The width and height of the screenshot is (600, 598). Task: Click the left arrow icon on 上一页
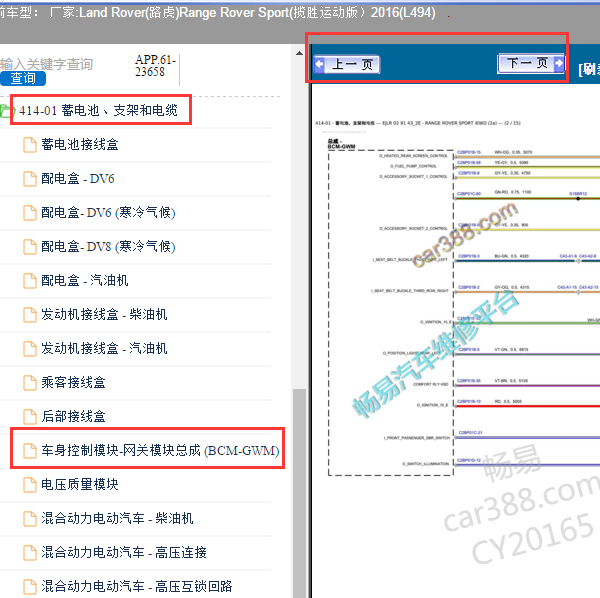click(x=320, y=64)
